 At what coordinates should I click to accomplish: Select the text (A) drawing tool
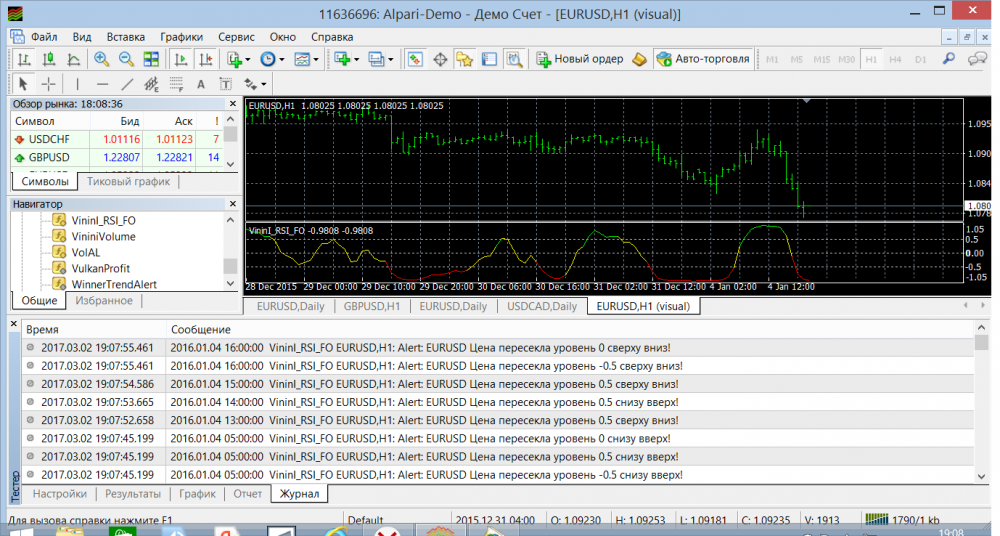point(201,84)
